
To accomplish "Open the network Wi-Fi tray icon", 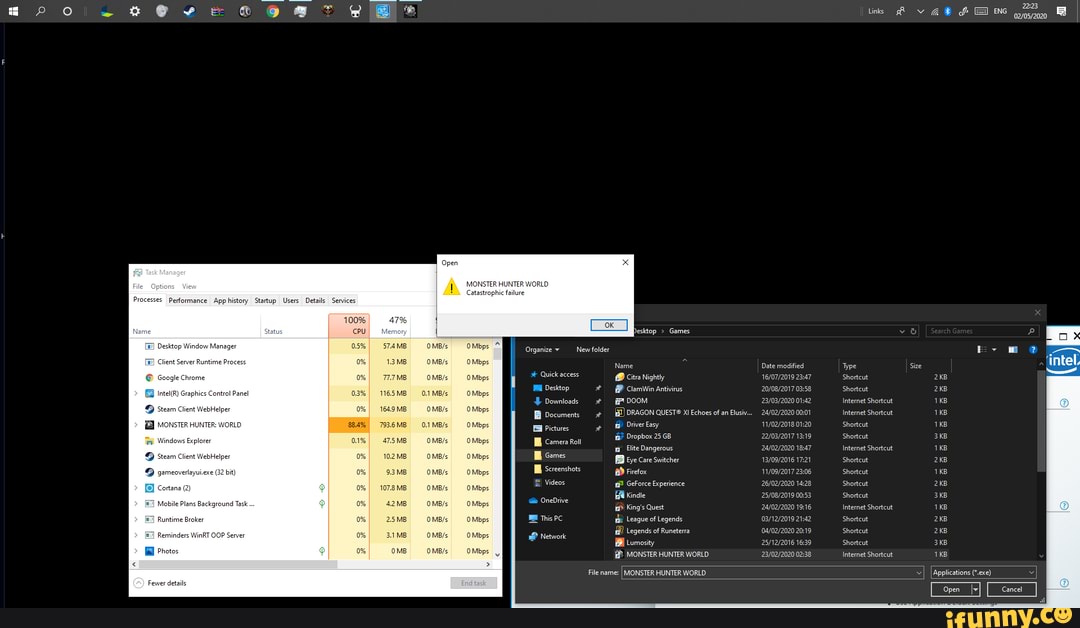I will 935,11.
